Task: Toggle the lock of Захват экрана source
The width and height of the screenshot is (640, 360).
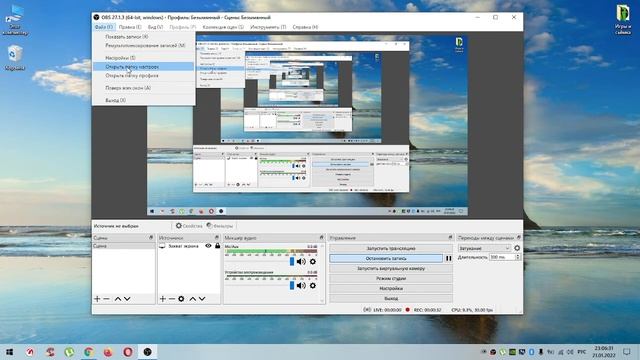Action: coord(218,246)
